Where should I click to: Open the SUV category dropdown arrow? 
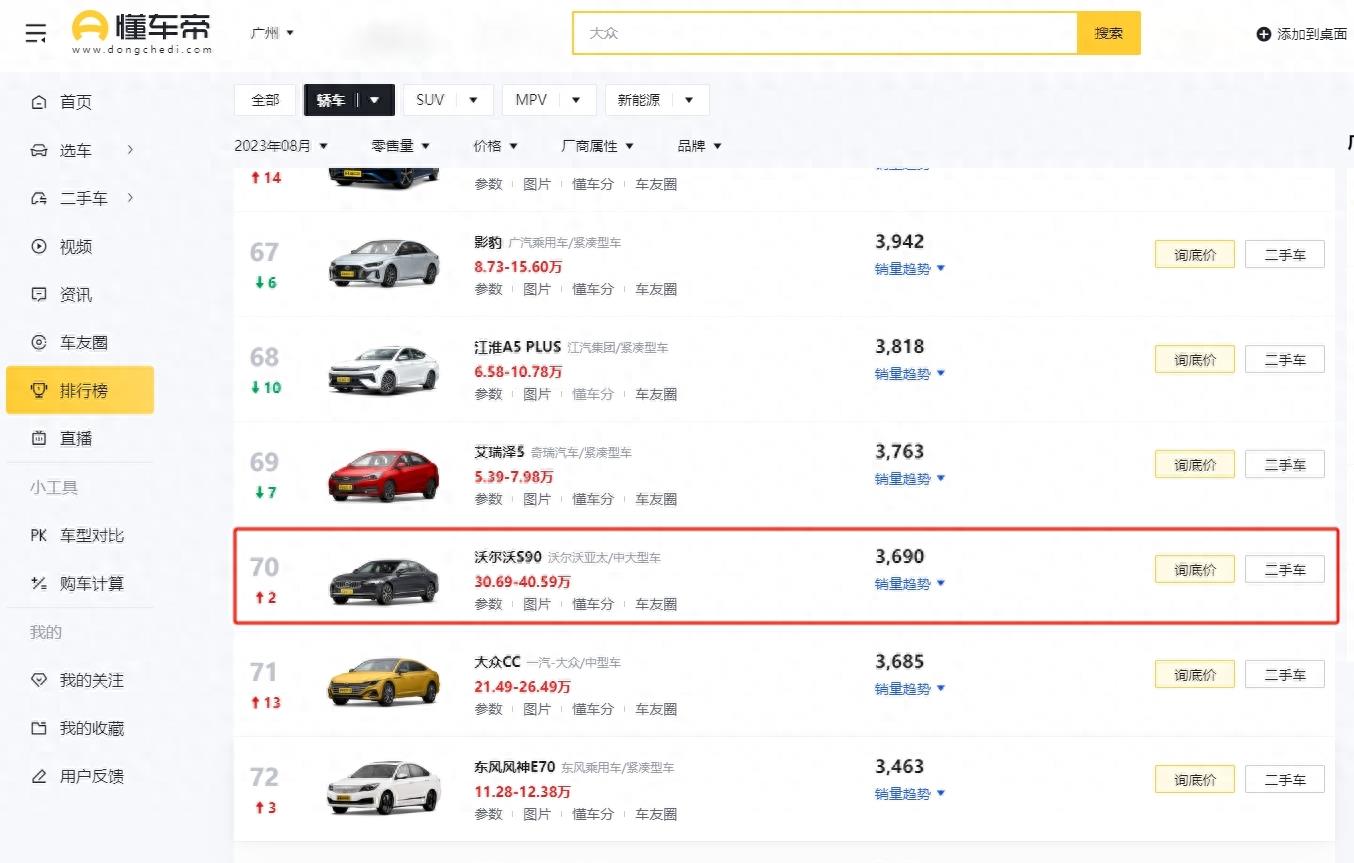(473, 100)
